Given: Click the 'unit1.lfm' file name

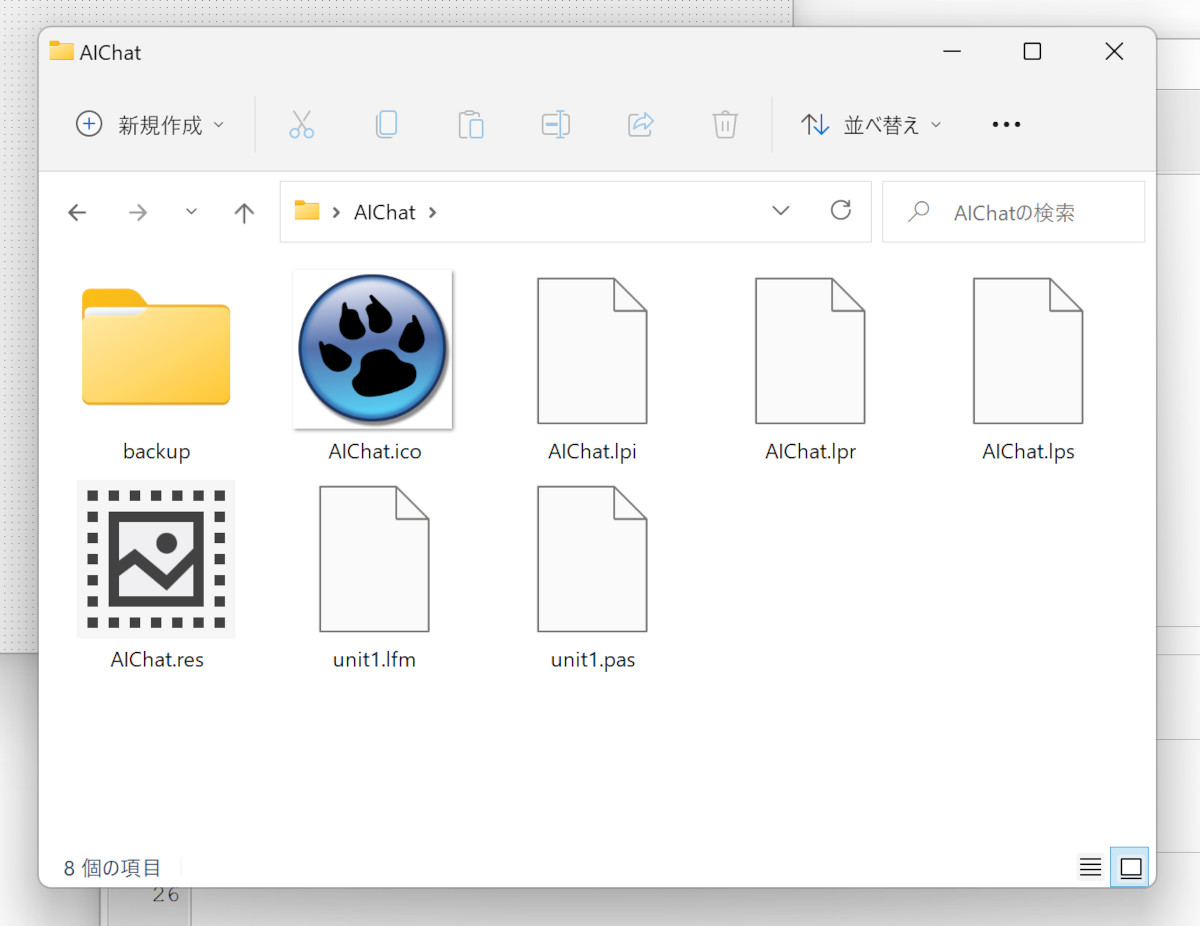Looking at the screenshot, I should (x=374, y=660).
